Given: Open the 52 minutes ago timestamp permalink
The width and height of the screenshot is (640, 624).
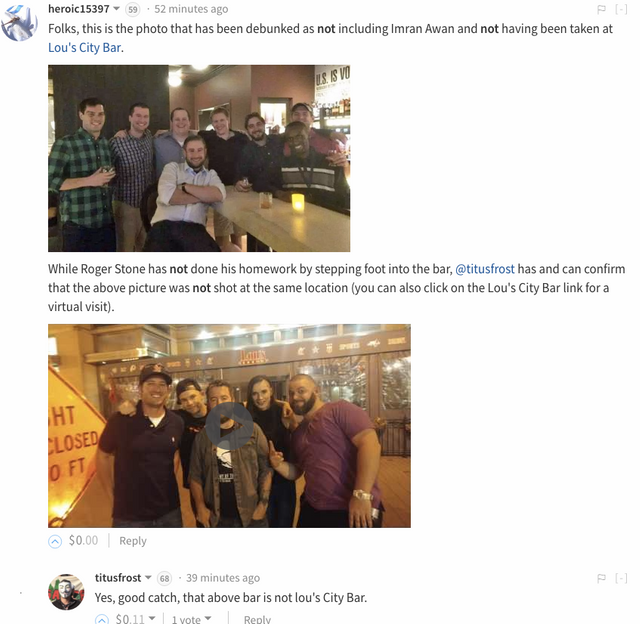Looking at the screenshot, I should coord(191,9).
